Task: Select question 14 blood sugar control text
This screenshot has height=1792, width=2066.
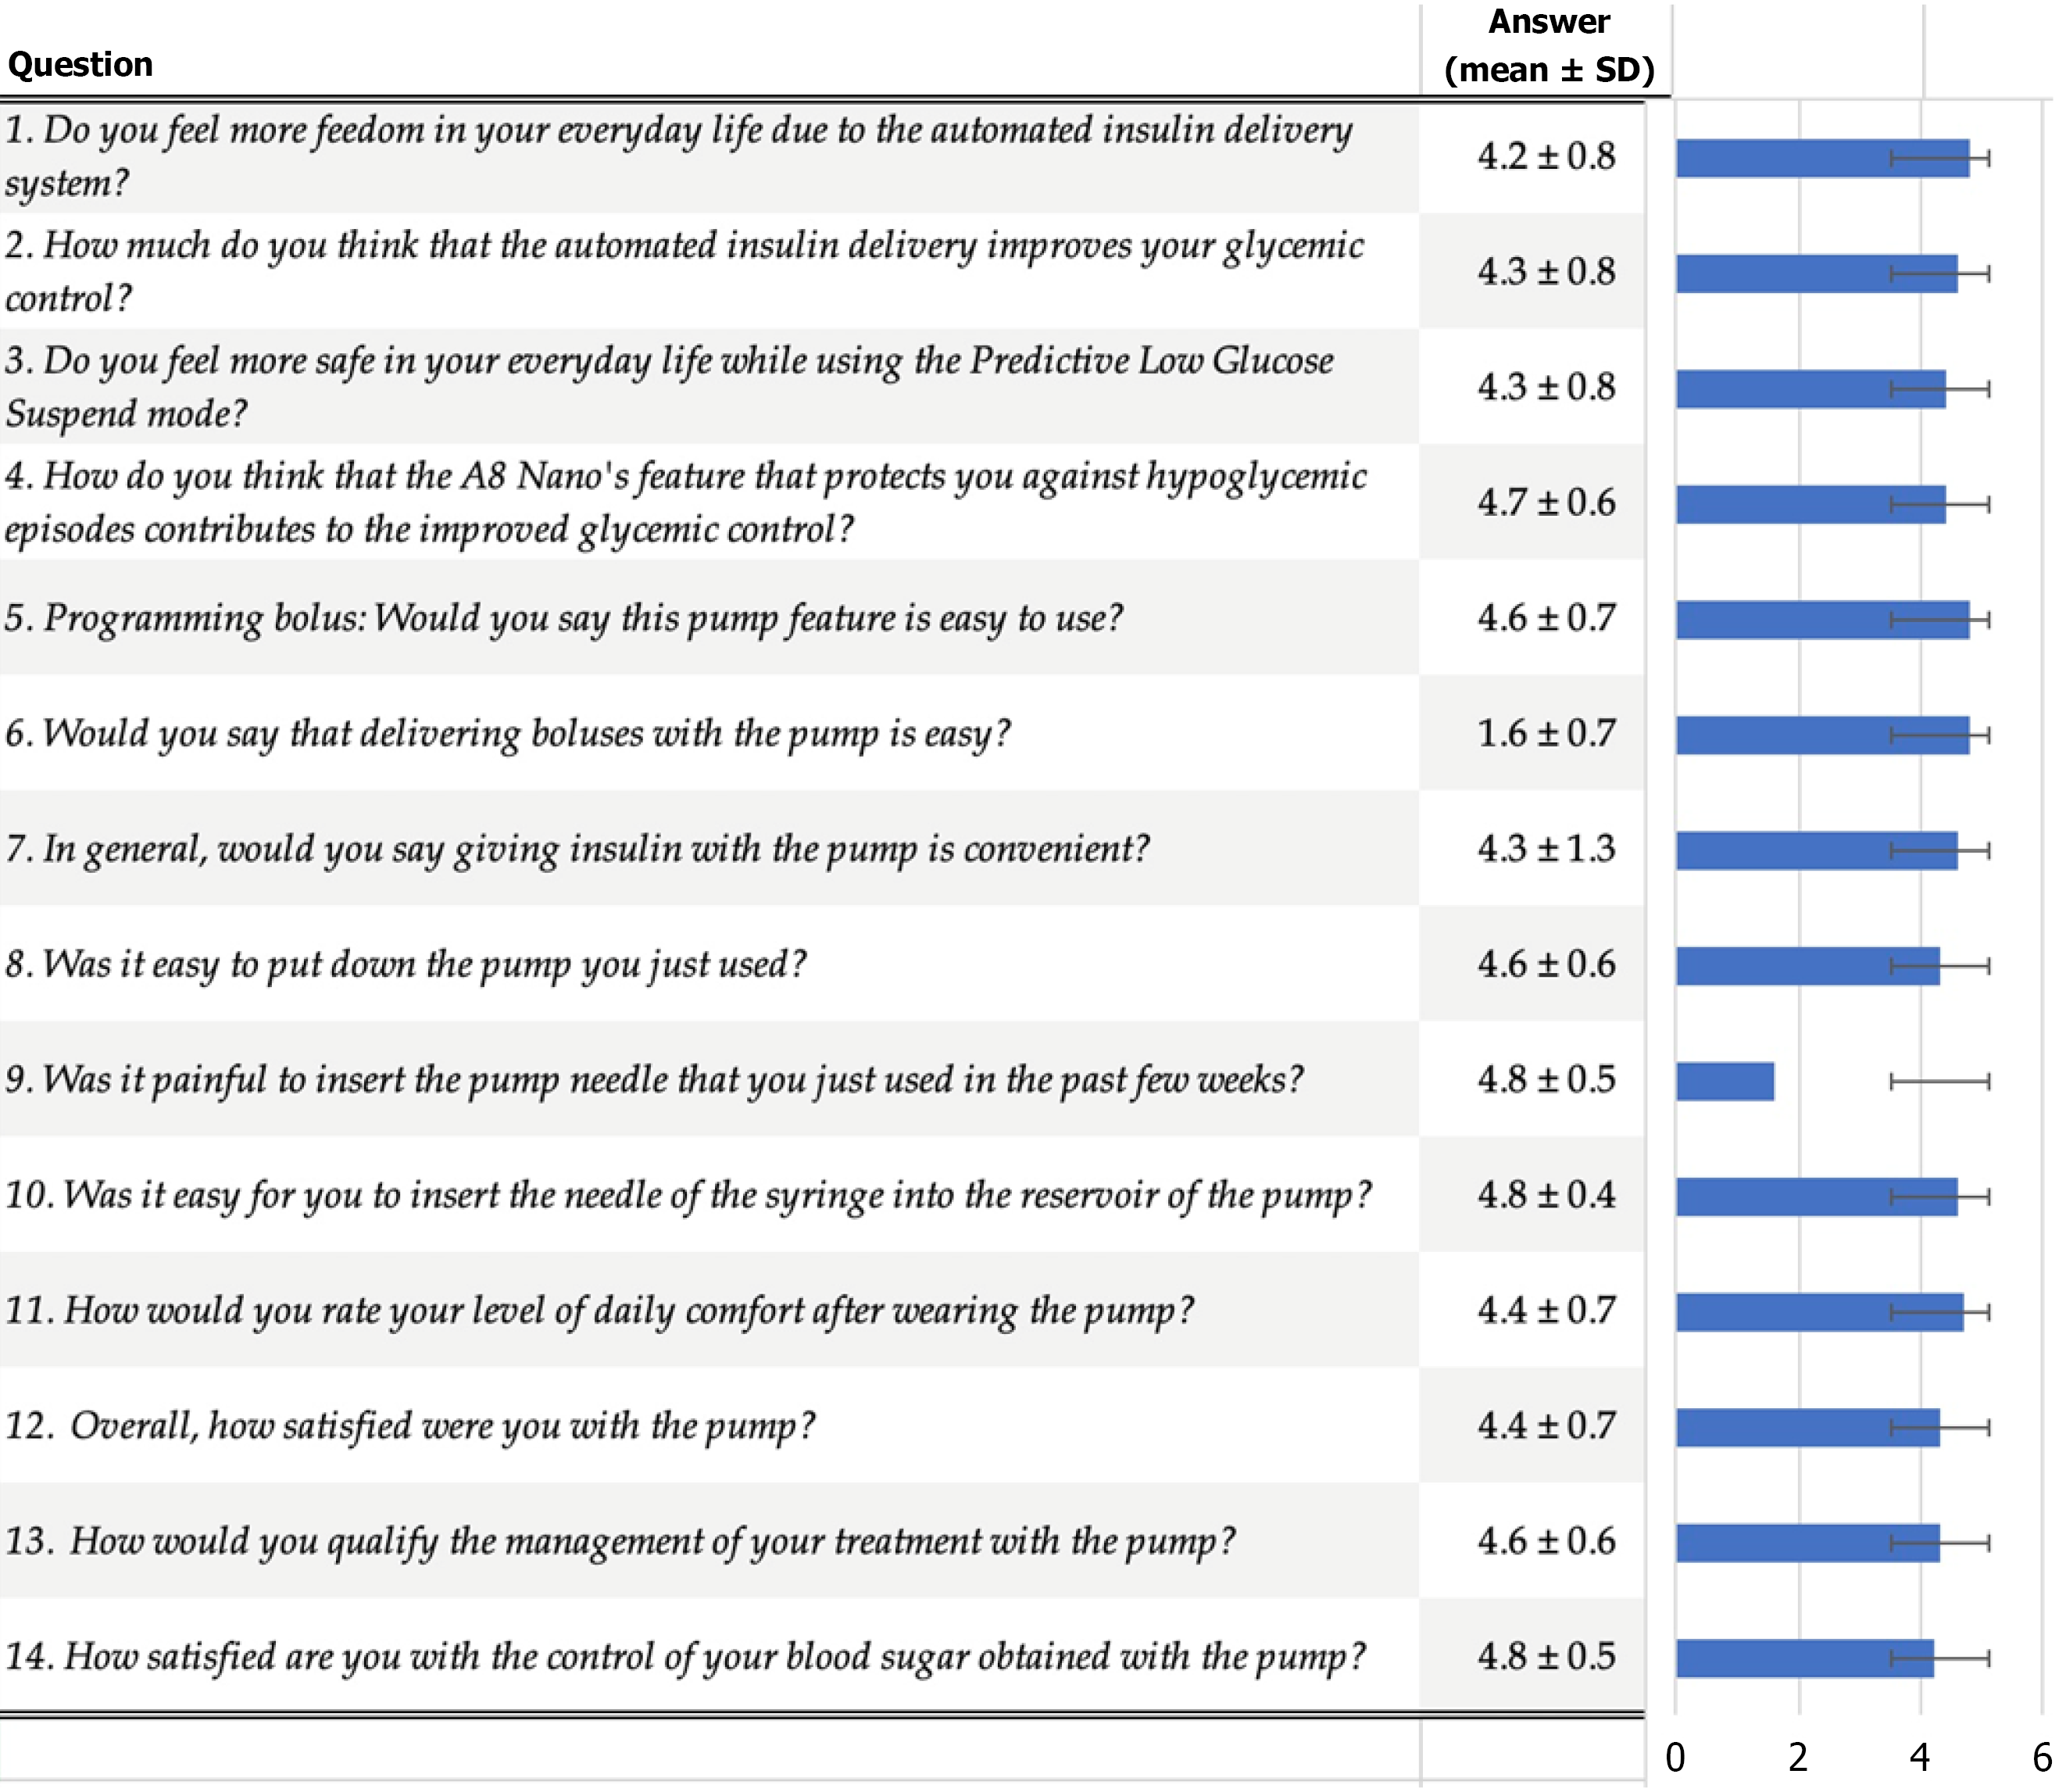Action: tap(685, 1656)
